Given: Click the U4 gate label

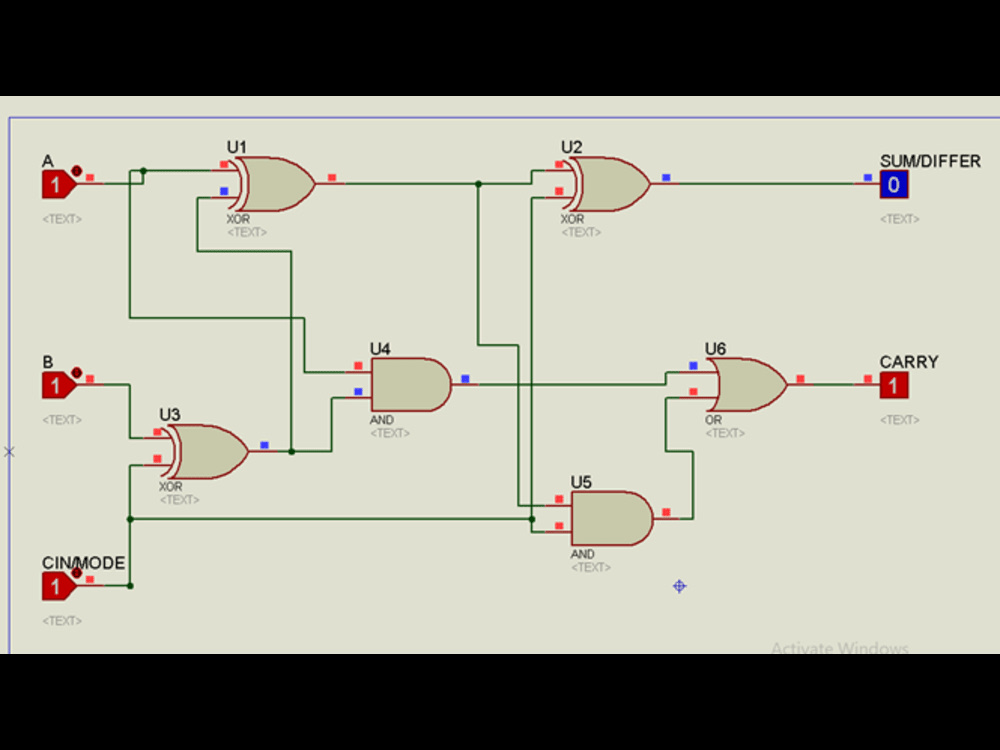Looking at the screenshot, I should tap(382, 350).
